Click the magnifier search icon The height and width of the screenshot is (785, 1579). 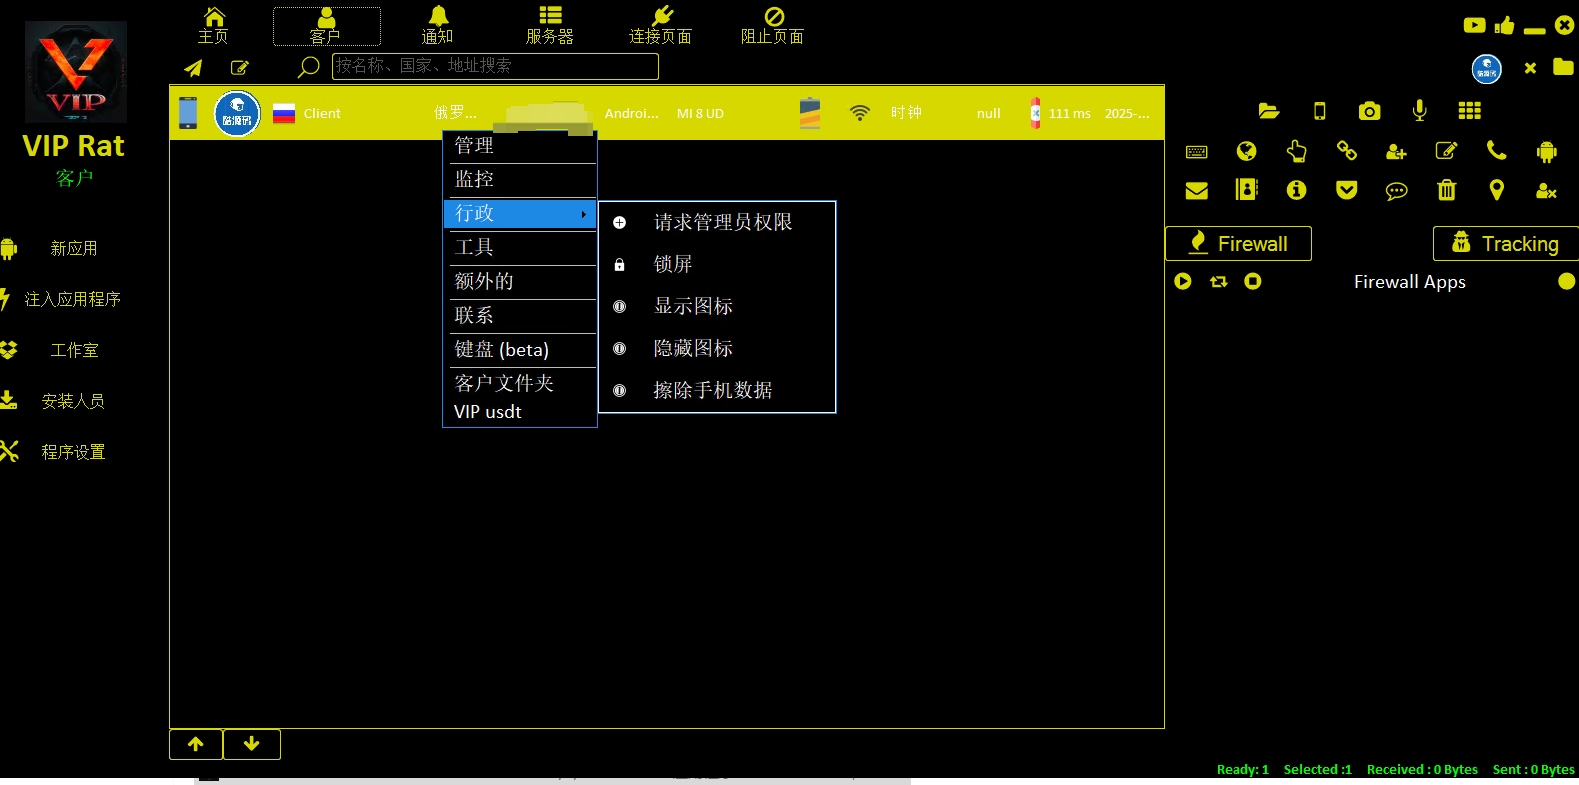click(309, 67)
